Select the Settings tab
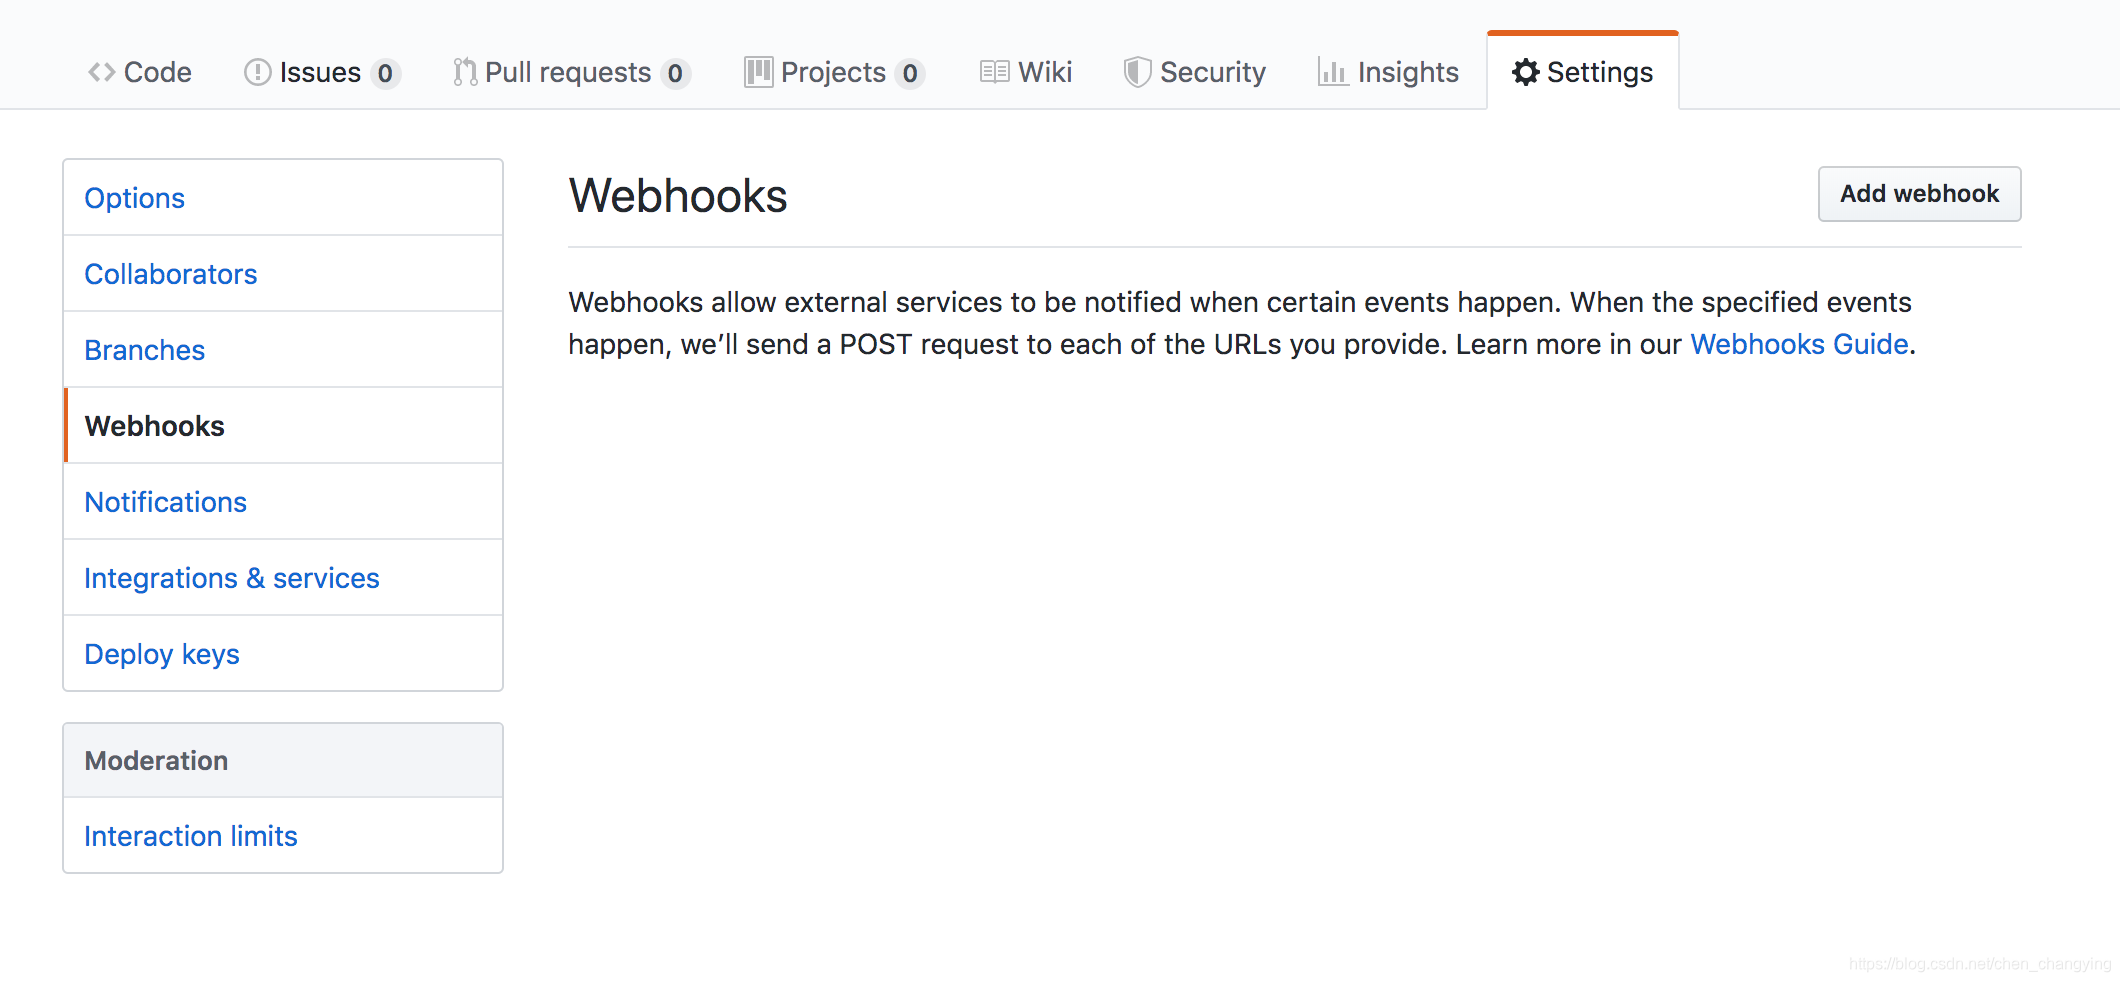 (x=1583, y=72)
